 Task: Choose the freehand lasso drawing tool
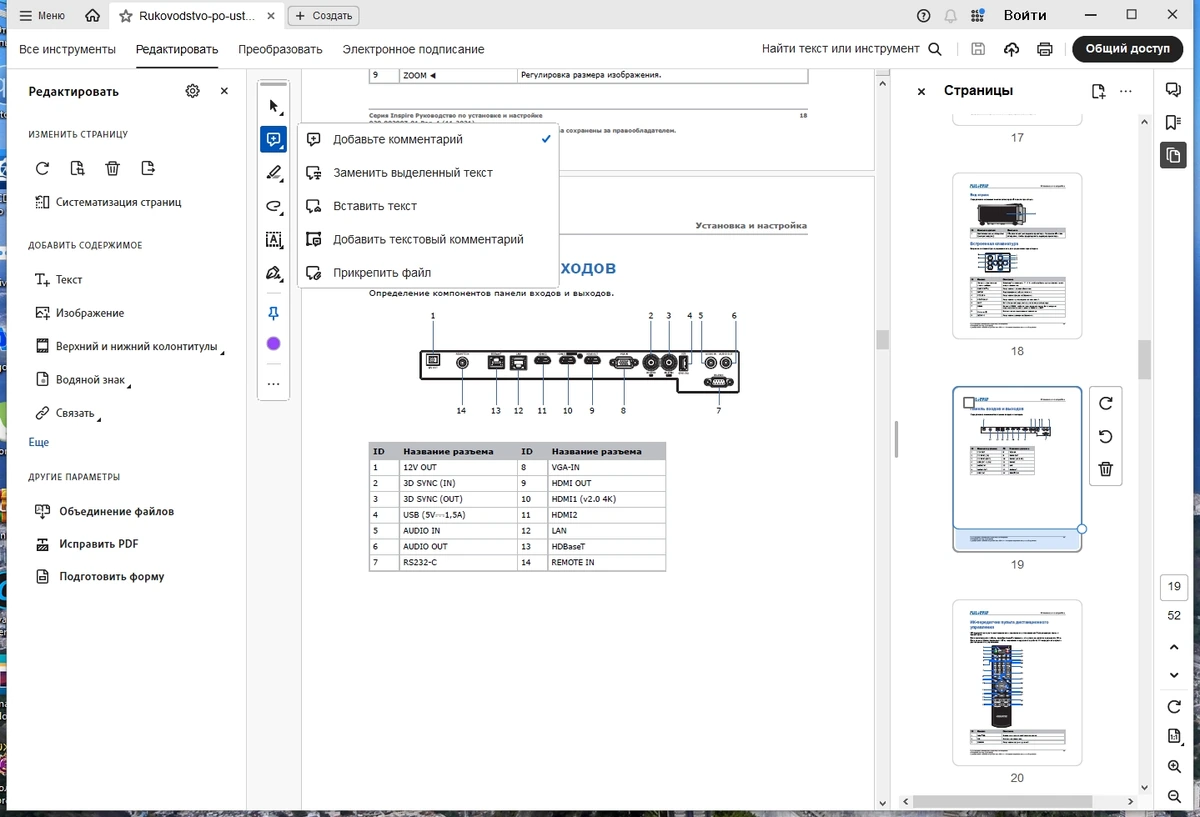(273, 206)
